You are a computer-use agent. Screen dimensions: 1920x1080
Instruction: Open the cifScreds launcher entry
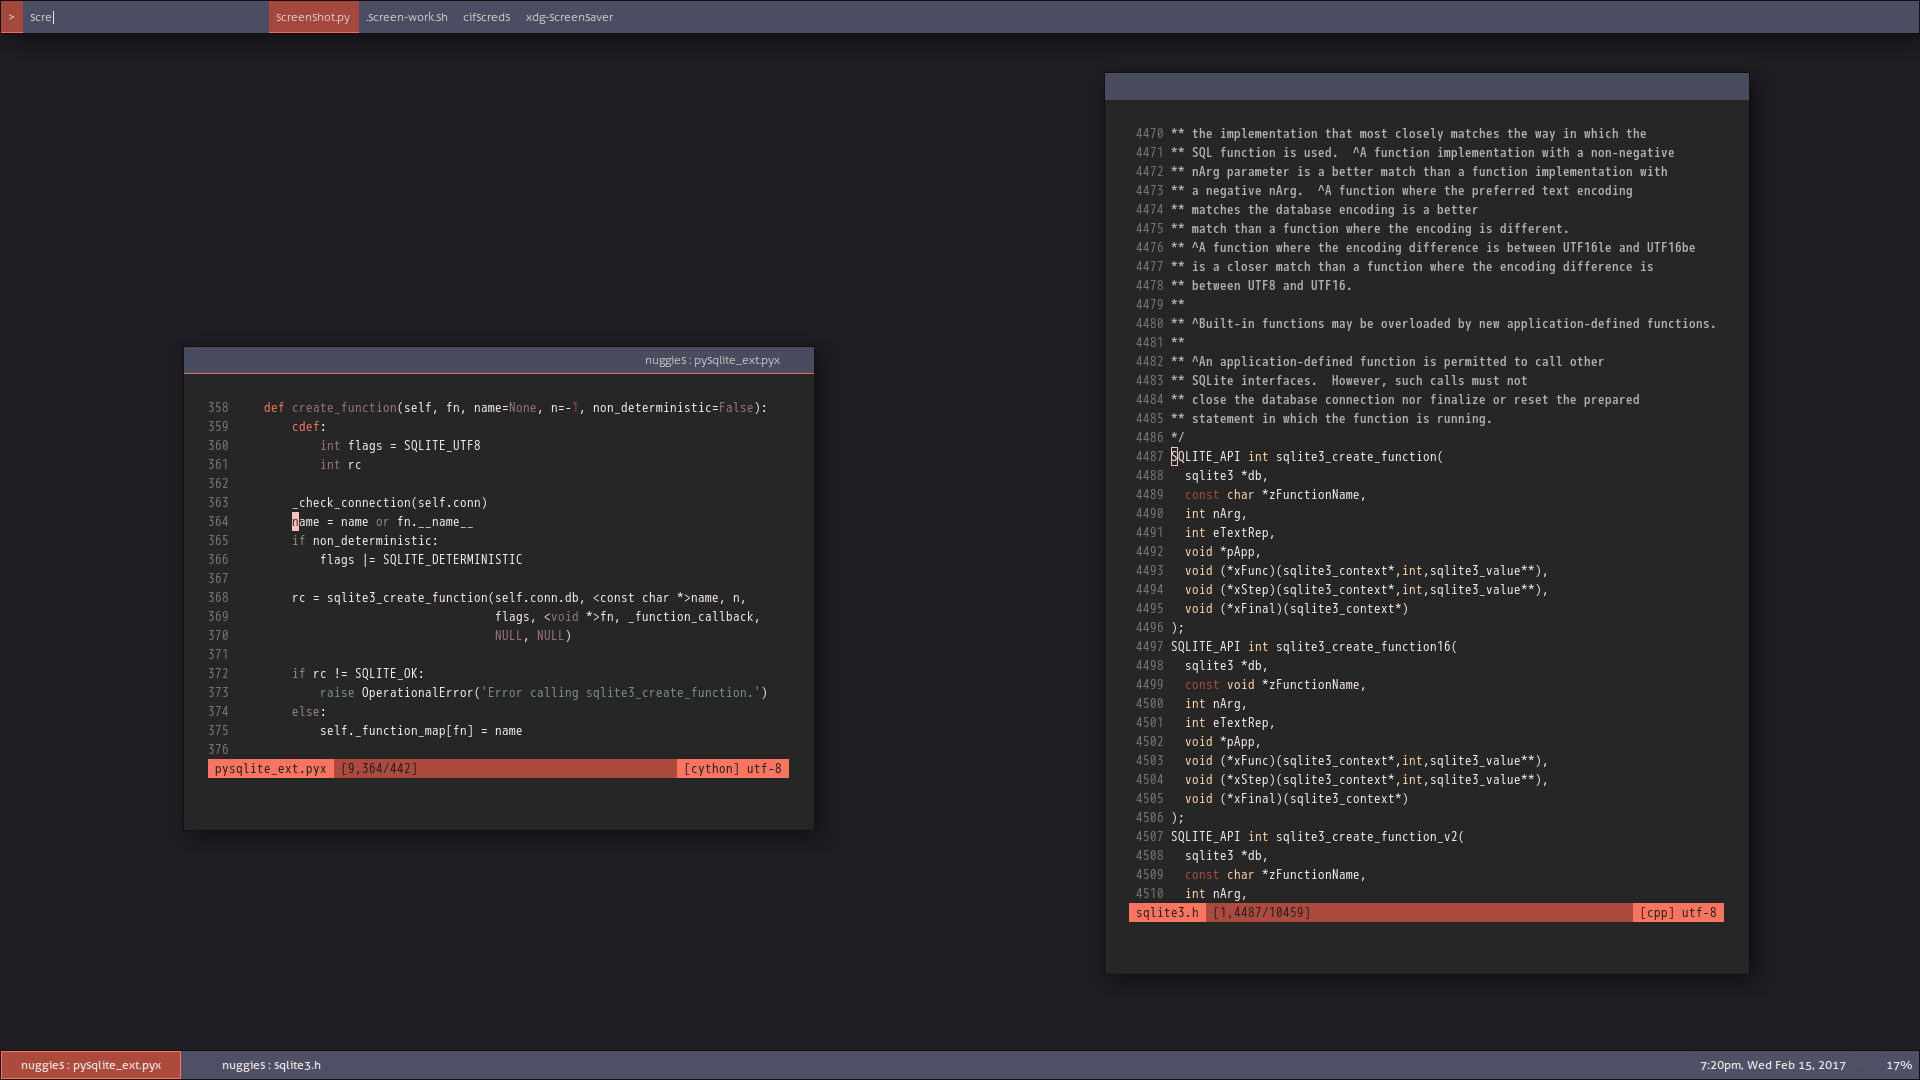(486, 17)
